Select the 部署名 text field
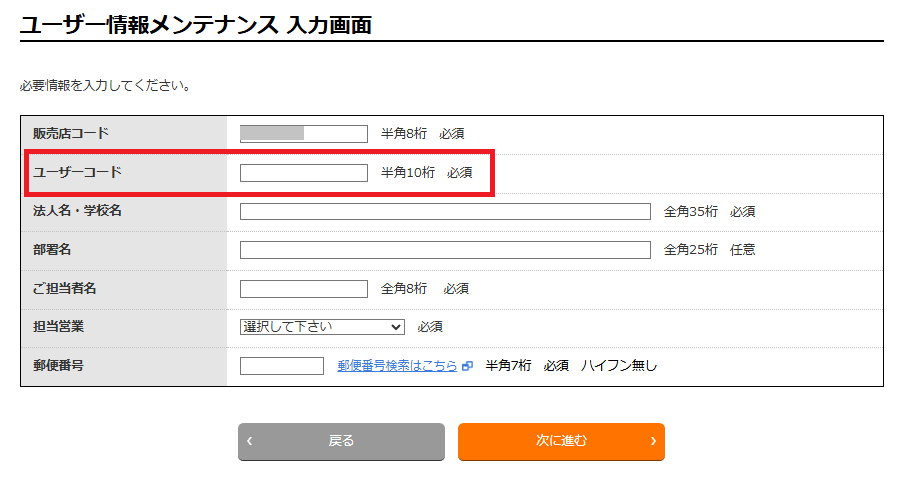This screenshot has width=905, height=488. tap(445, 249)
